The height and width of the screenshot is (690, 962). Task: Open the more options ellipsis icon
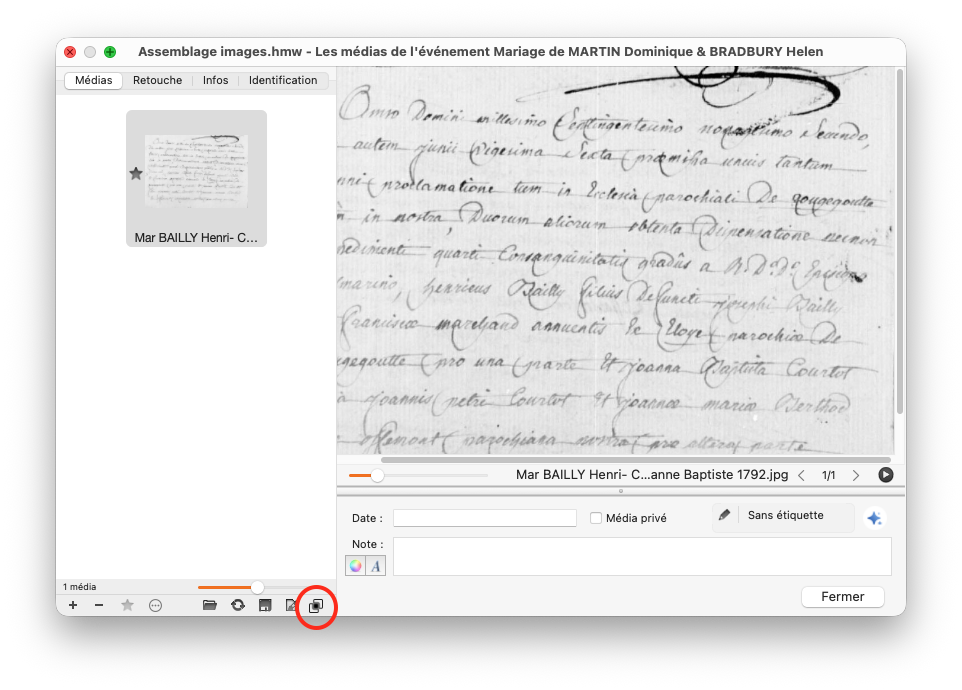pos(156,605)
